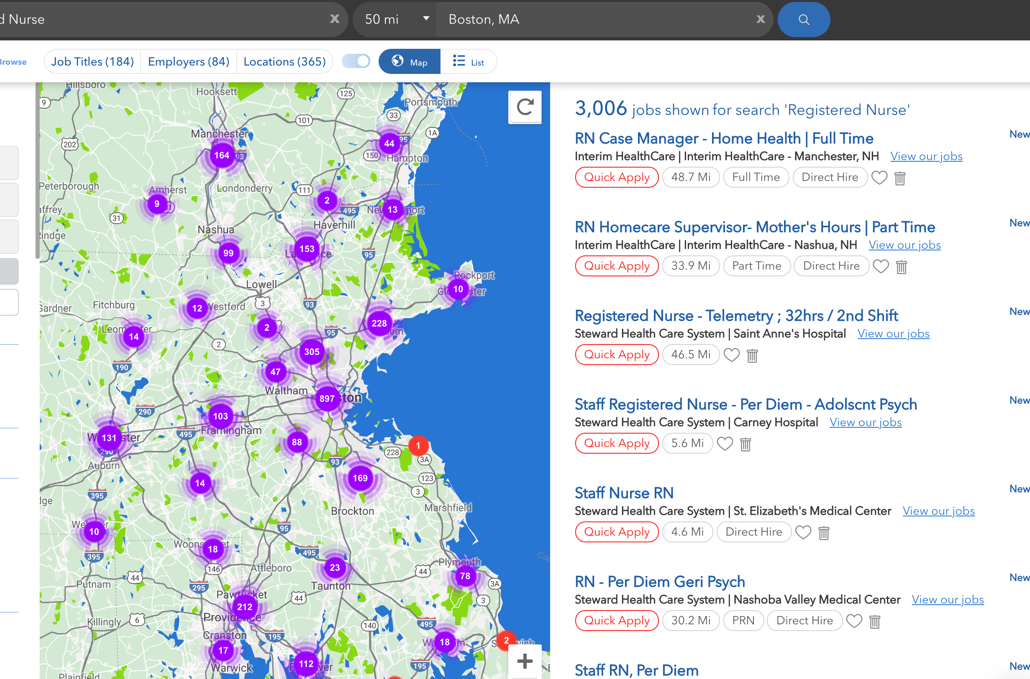Open Staff Registered Nurse - Per Diem job
Viewport: 1030px width, 679px height.
[x=746, y=405]
